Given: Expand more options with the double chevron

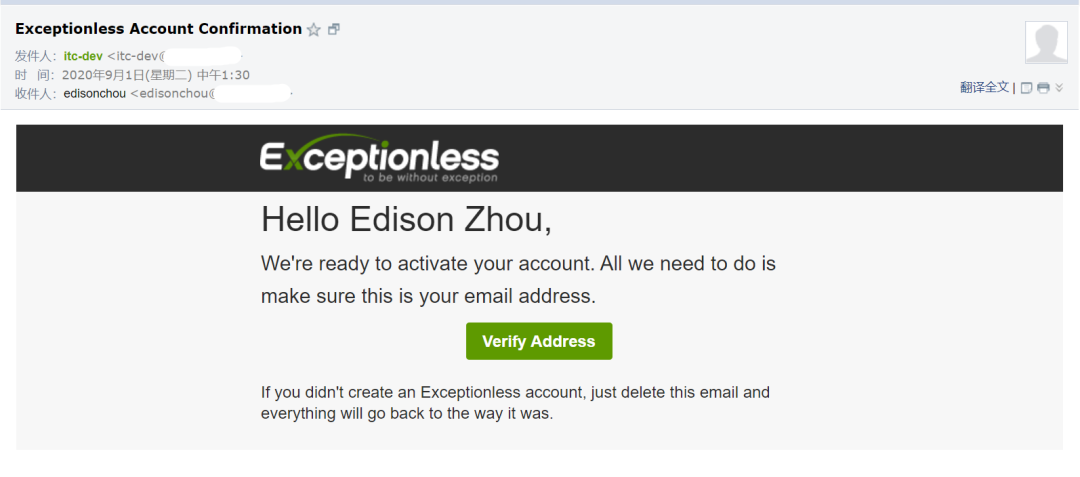Looking at the screenshot, I should tap(1059, 88).
